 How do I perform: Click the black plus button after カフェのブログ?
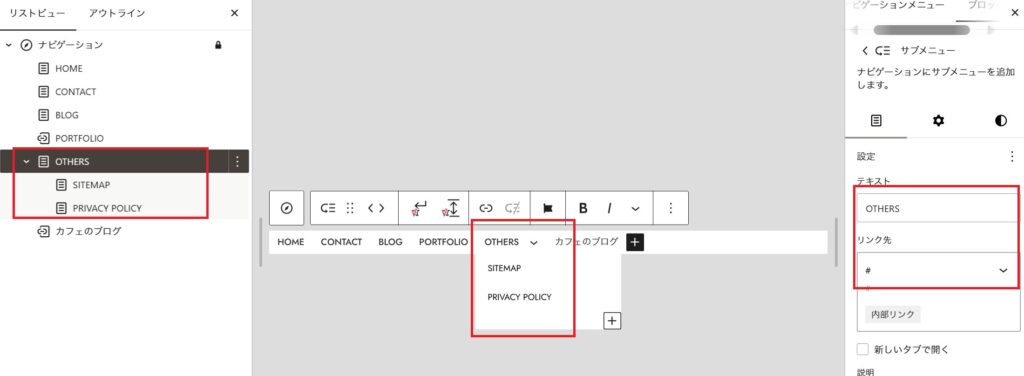635,242
